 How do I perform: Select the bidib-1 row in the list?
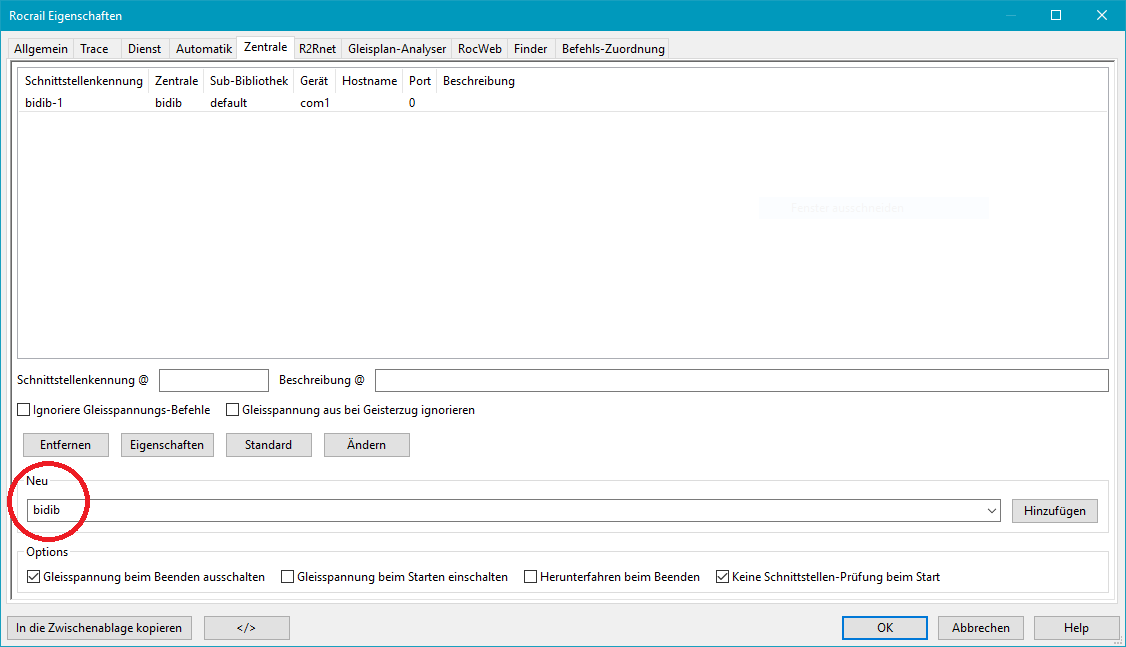click(x=45, y=103)
